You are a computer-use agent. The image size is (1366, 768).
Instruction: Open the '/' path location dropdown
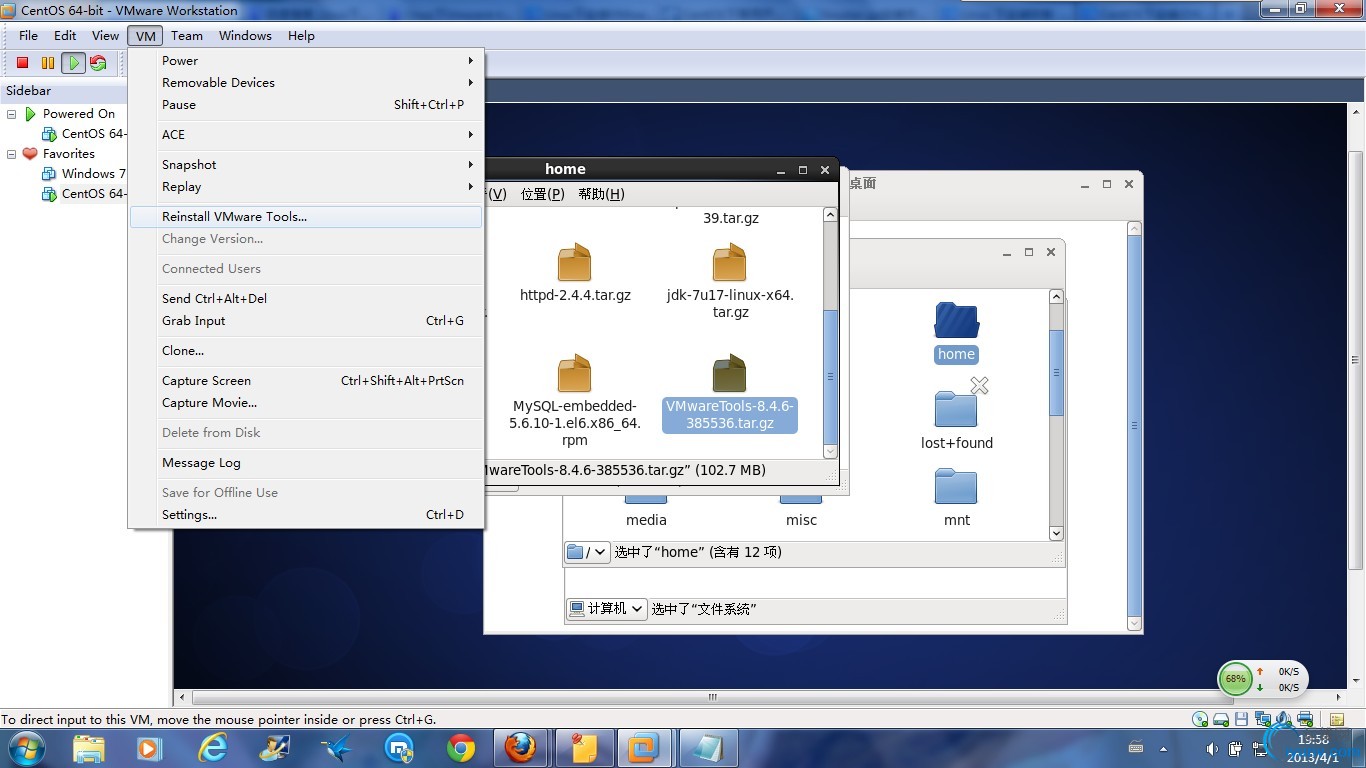coord(587,552)
